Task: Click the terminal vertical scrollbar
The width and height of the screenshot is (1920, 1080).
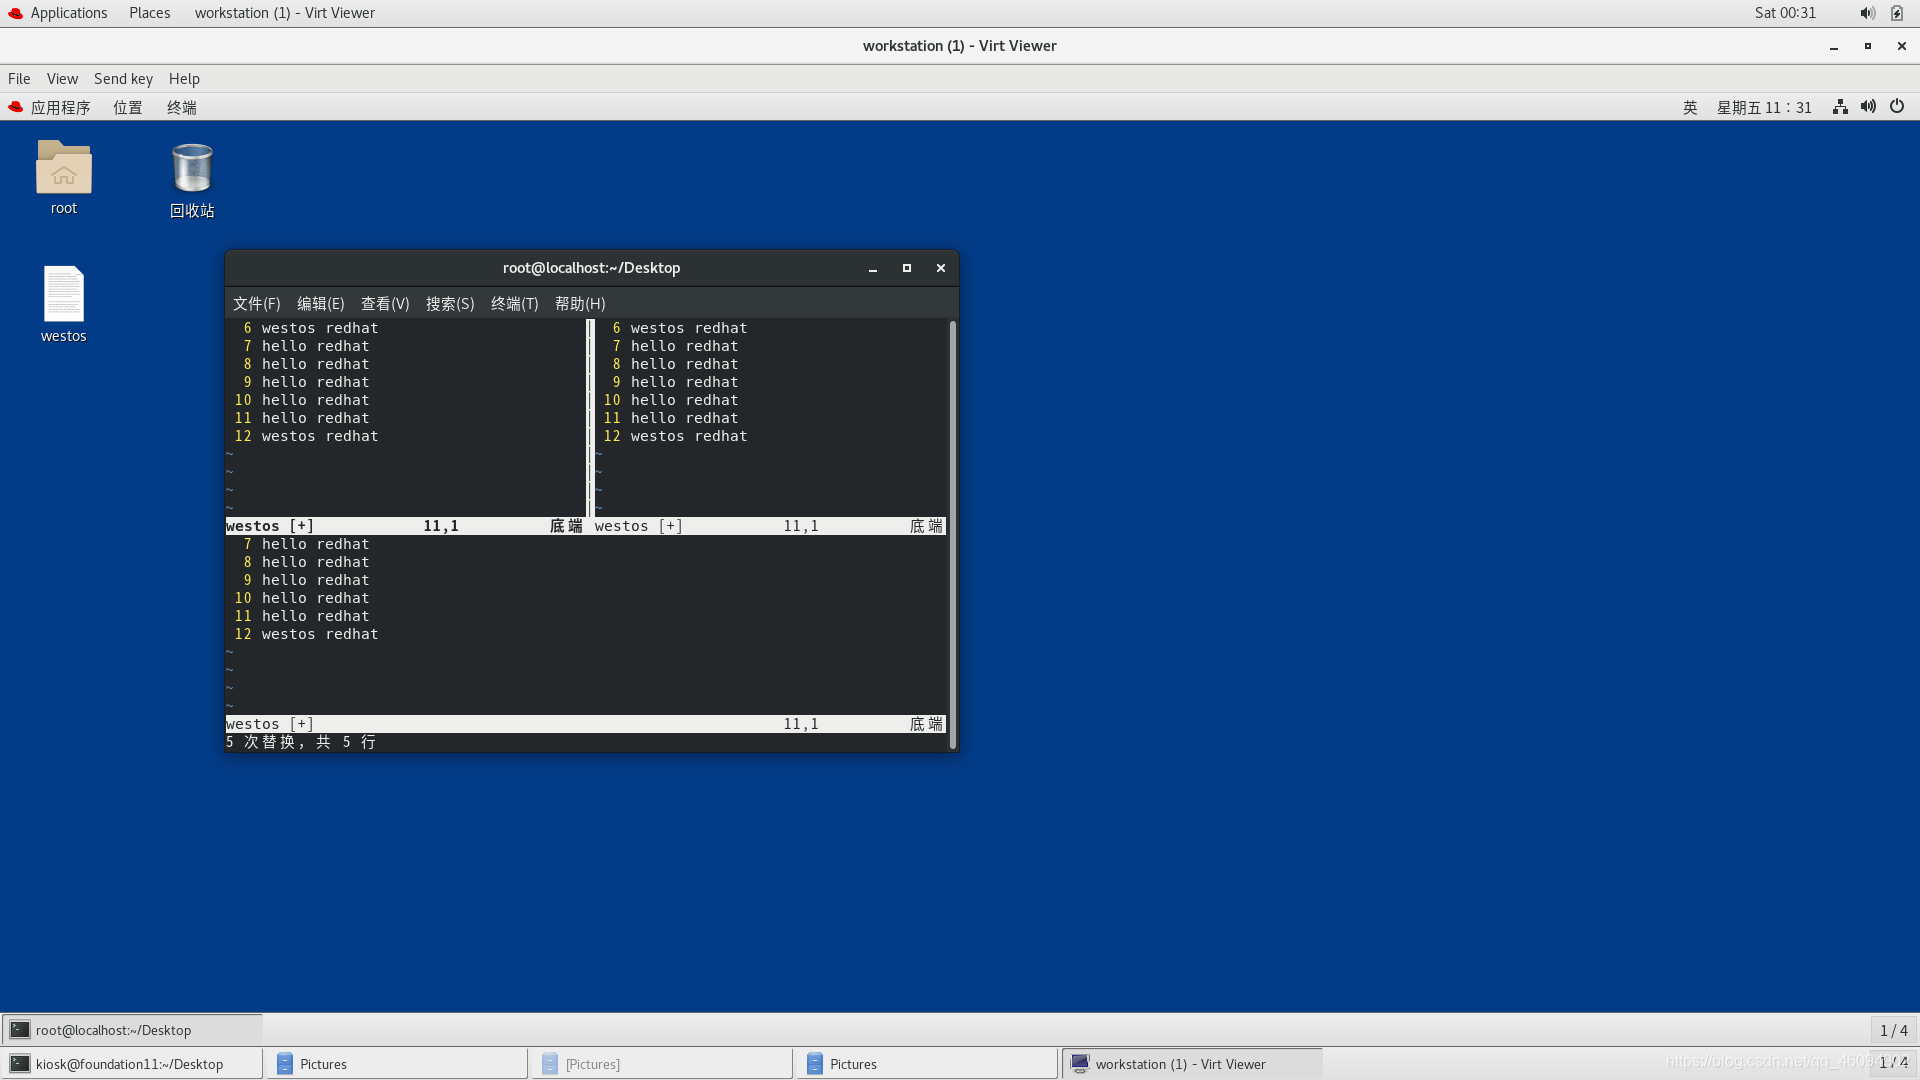Action: tap(953, 534)
